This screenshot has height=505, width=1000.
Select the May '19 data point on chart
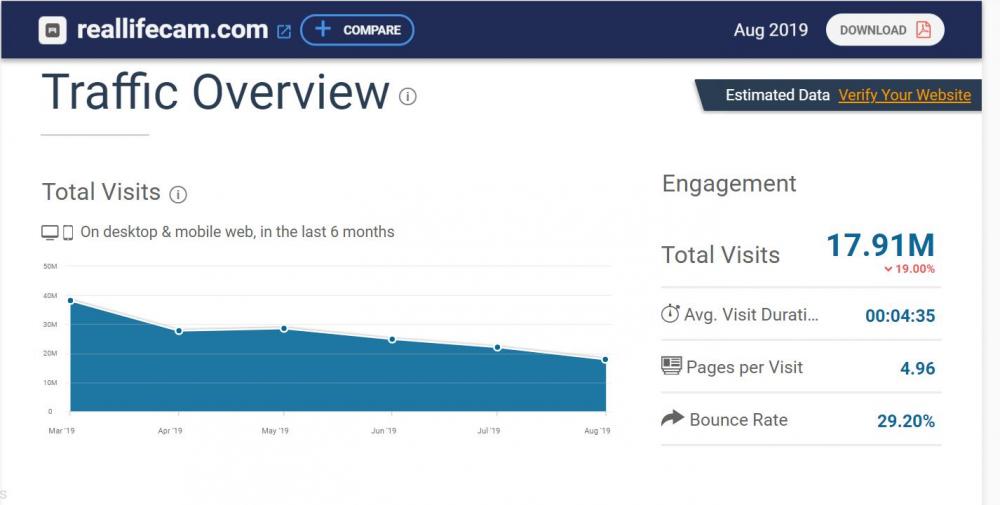click(284, 328)
